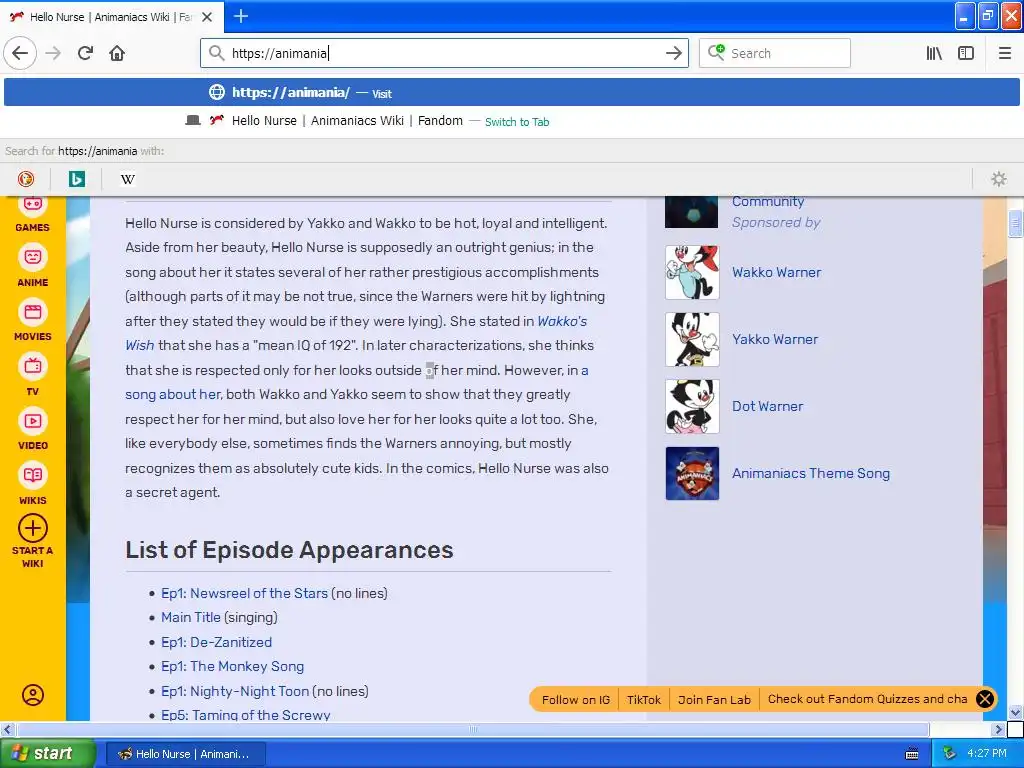1024x768 pixels.
Task: Click Check out Fandom Quizzes button
Action: click(x=867, y=699)
